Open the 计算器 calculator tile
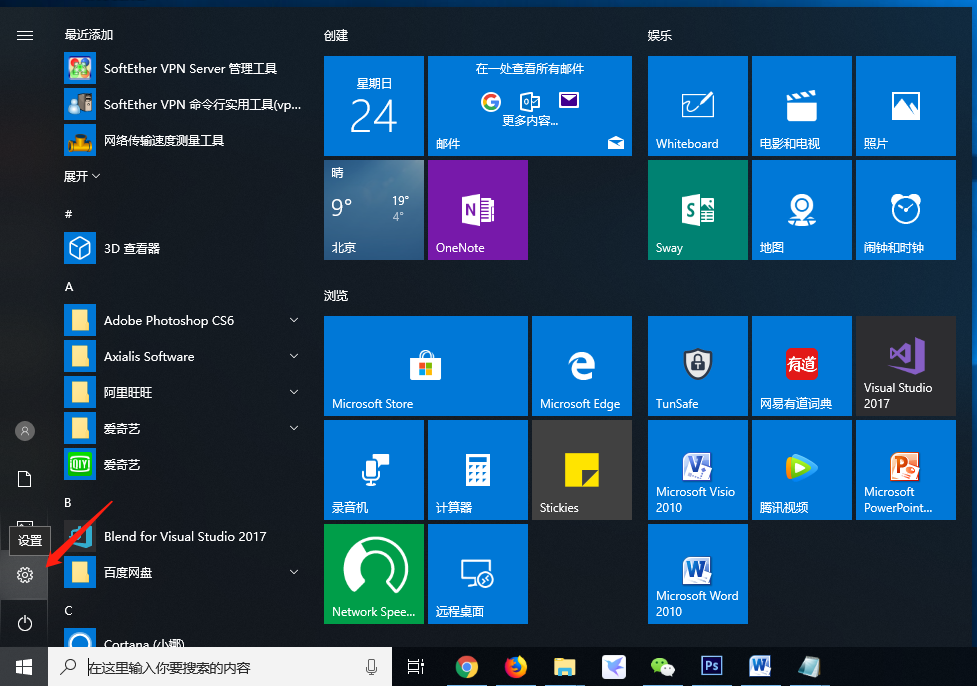The height and width of the screenshot is (686, 977). tap(478, 470)
